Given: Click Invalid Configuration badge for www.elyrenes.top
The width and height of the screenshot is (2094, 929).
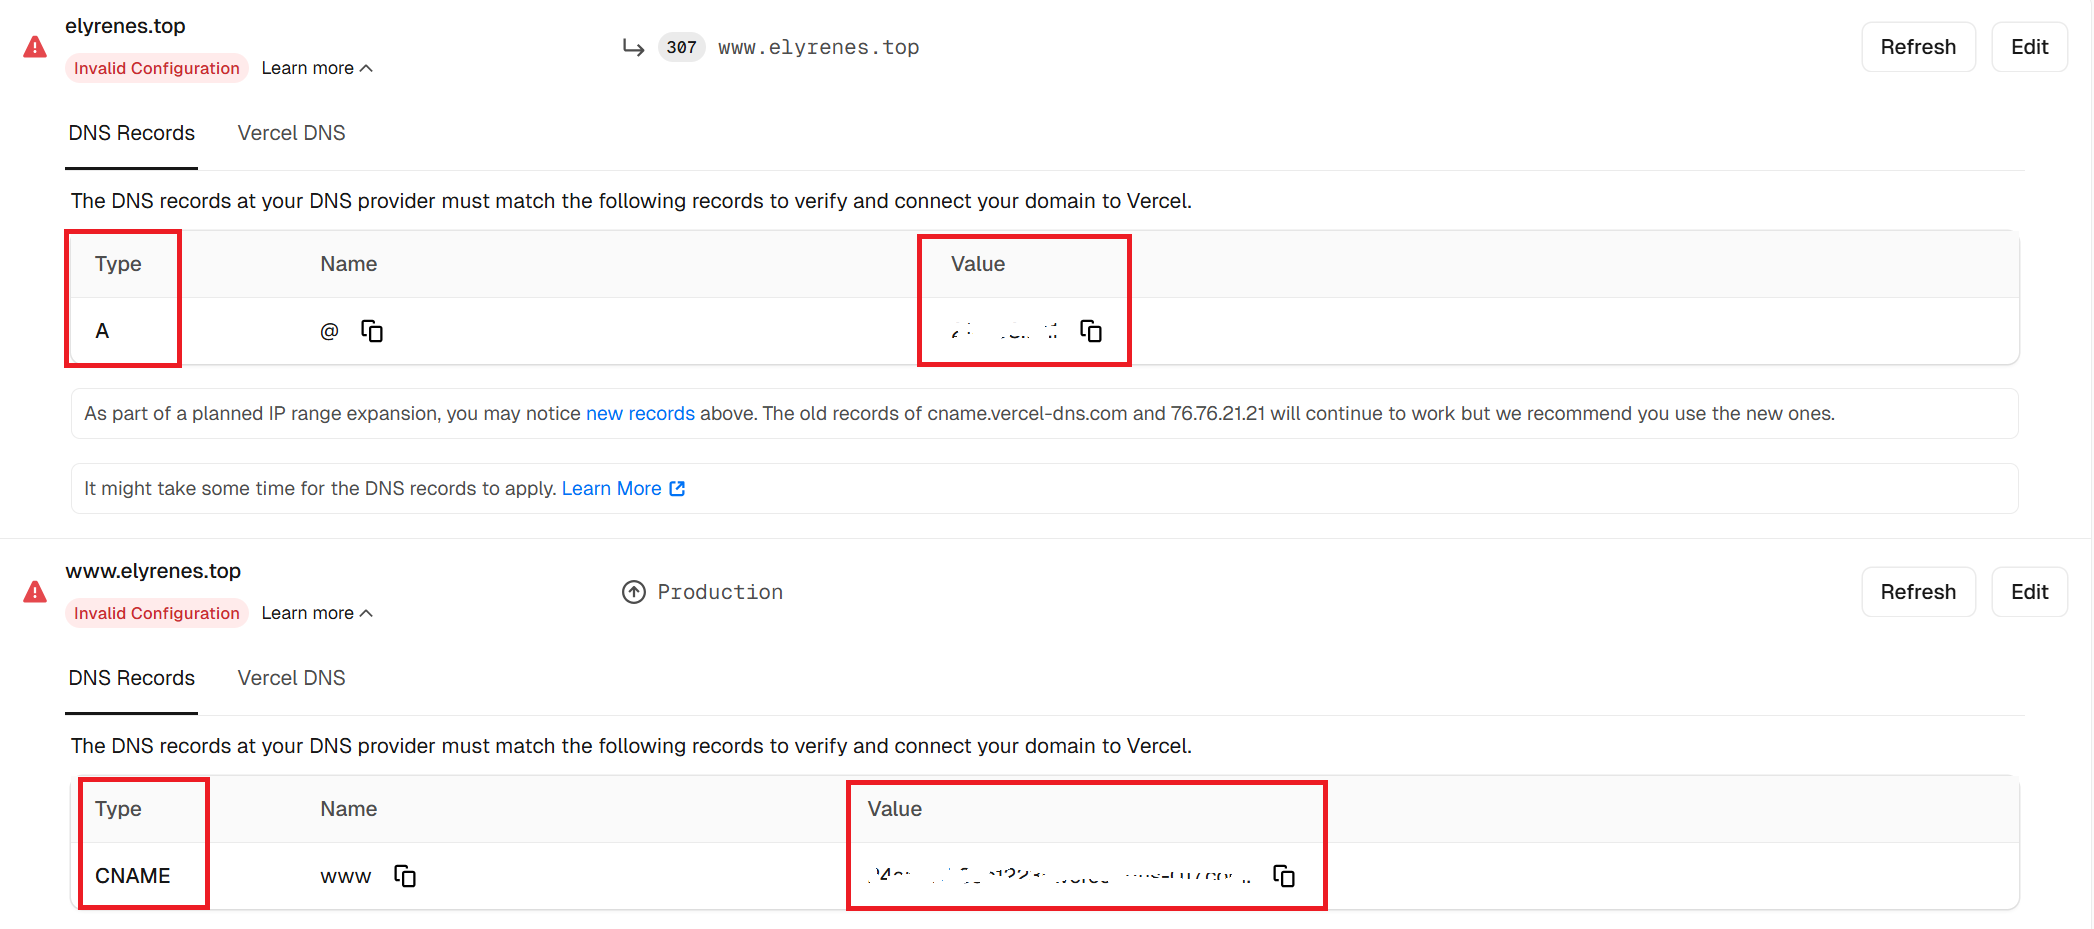Looking at the screenshot, I should [x=157, y=613].
